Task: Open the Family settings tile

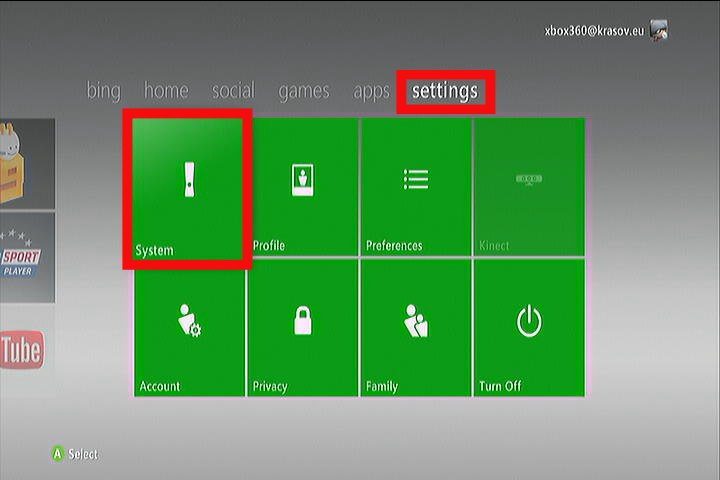Action: point(416,327)
